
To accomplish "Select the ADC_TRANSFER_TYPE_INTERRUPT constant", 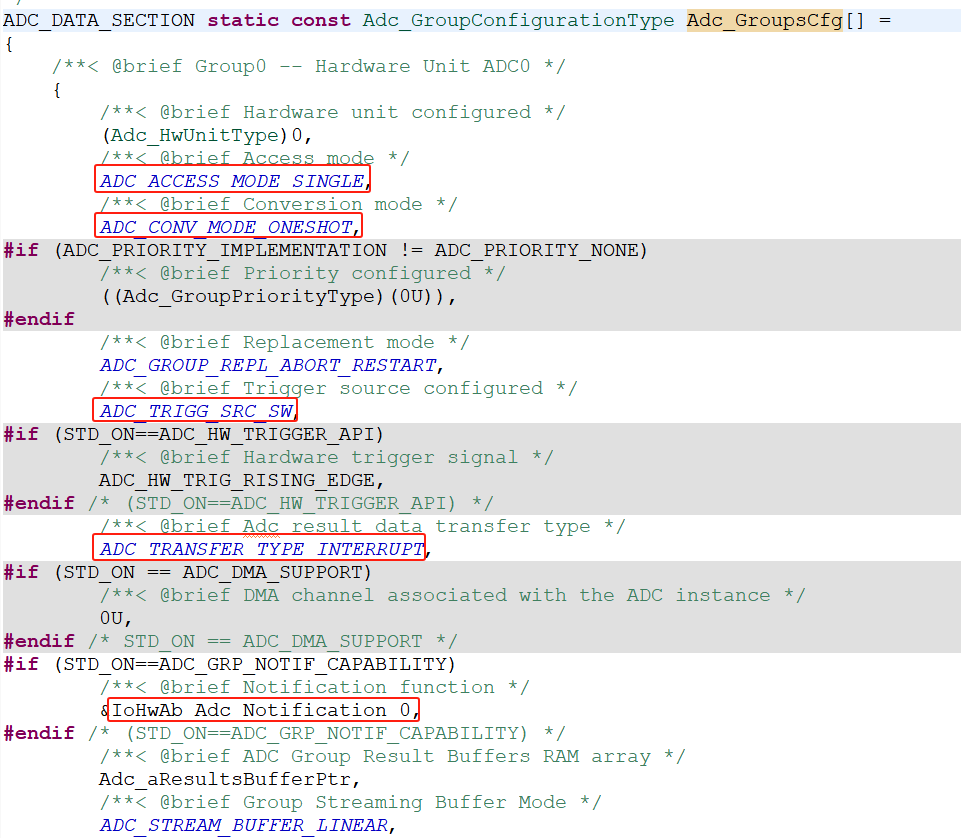I will click(x=261, y=549).
